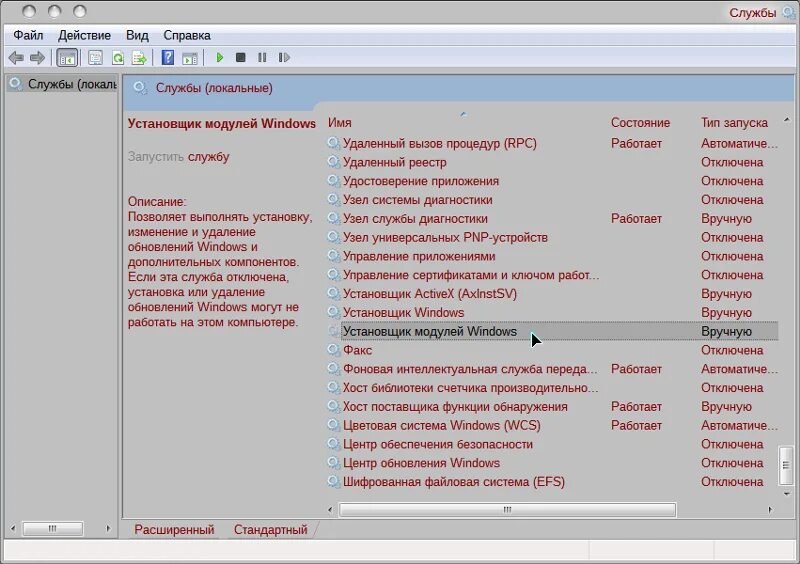Click the Службы (локальные) header icon
This screenshot has height=564, width=800.
(140, 88)
